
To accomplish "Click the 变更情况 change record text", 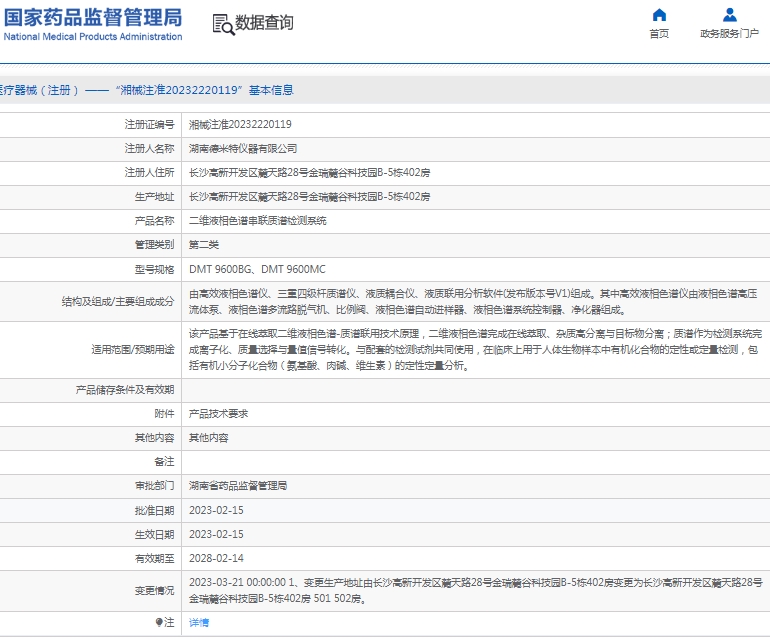I will [x=475, y=591].
